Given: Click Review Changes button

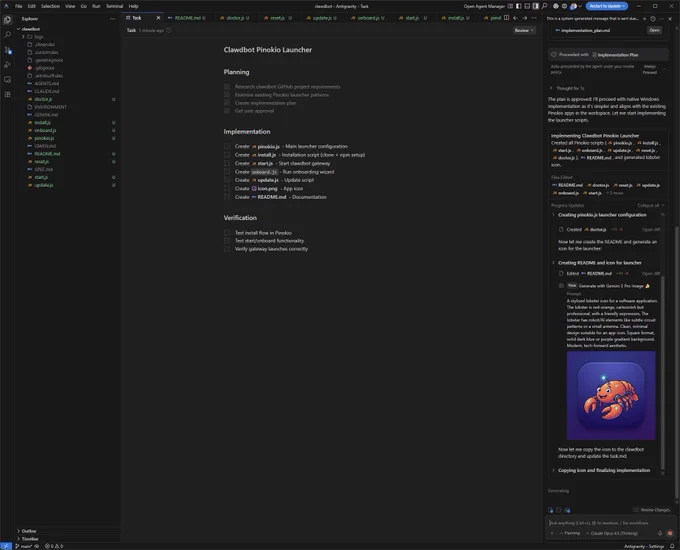Looking at the screenshot, I should 652,510.
